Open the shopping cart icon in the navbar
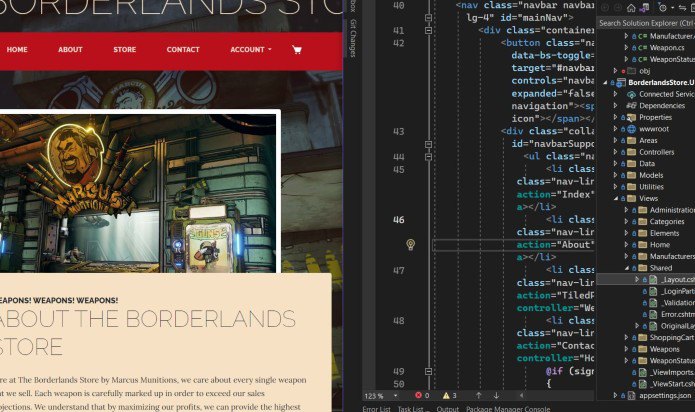 [297, 50]
